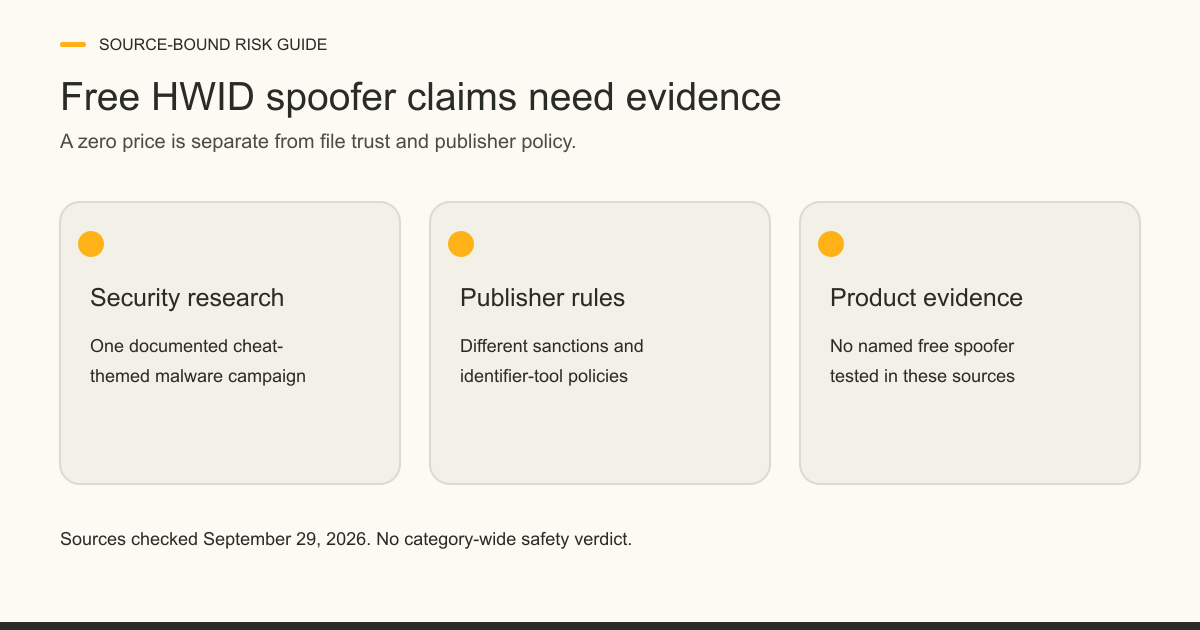The height and width of the screenshot is (630, 1200).
Task: Click the orange dot on Security research card
Action: 91,244
